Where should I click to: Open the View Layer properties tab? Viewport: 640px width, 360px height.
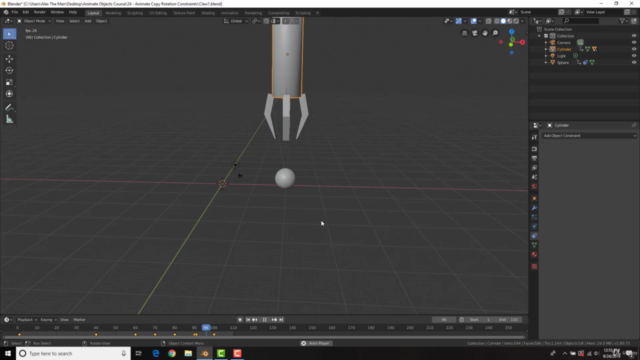tap(534, 168)
